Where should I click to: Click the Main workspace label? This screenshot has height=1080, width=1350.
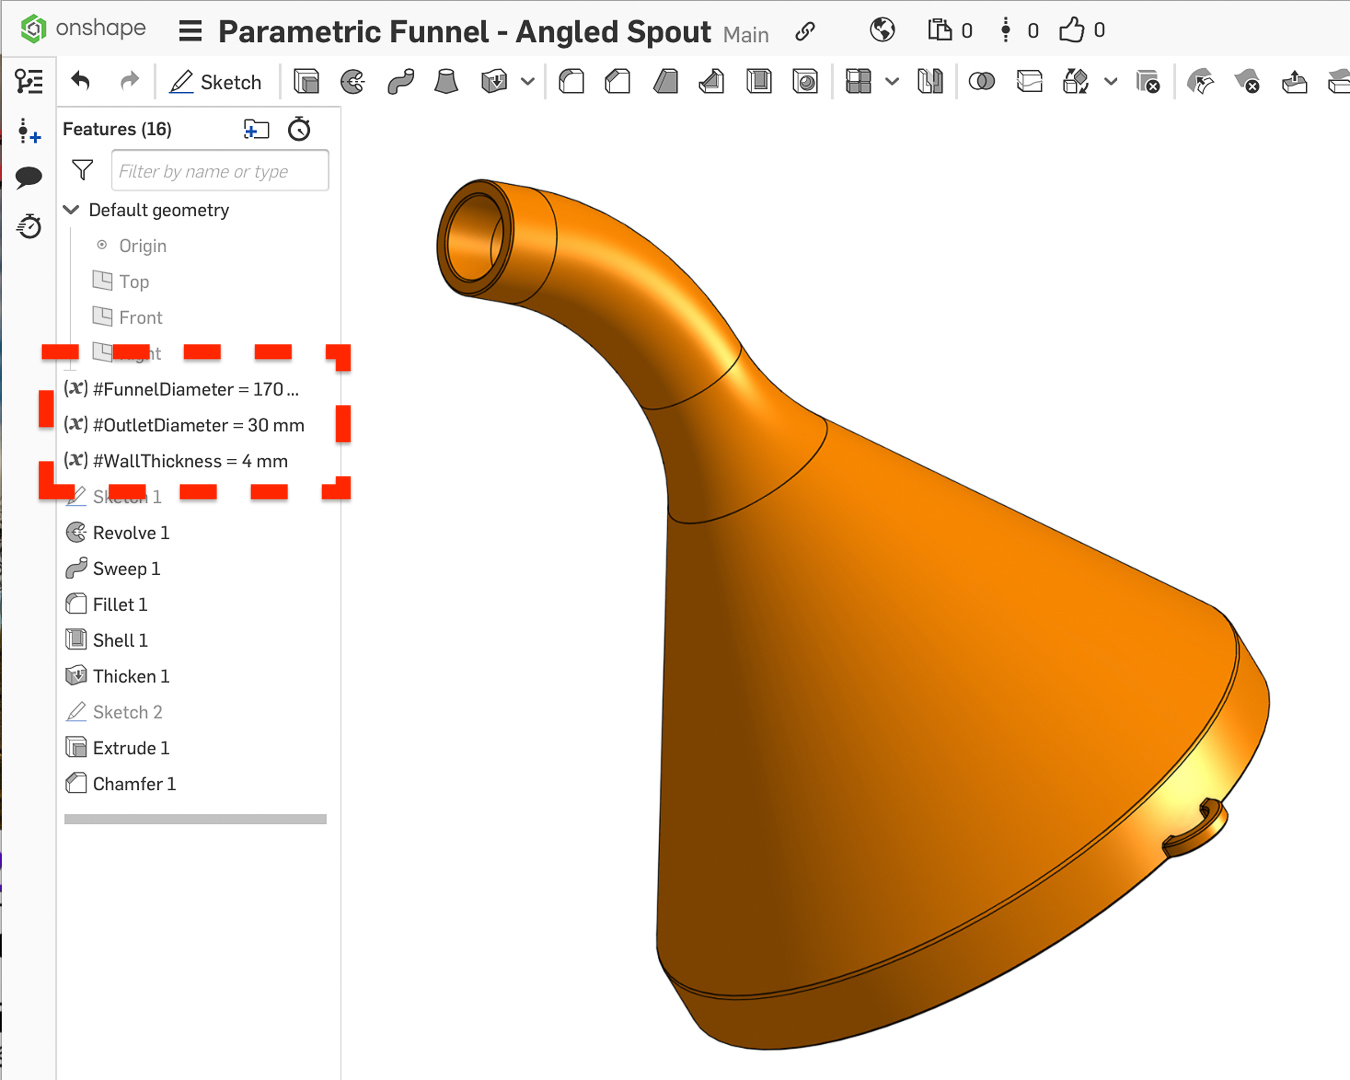[x=746, y=34]
